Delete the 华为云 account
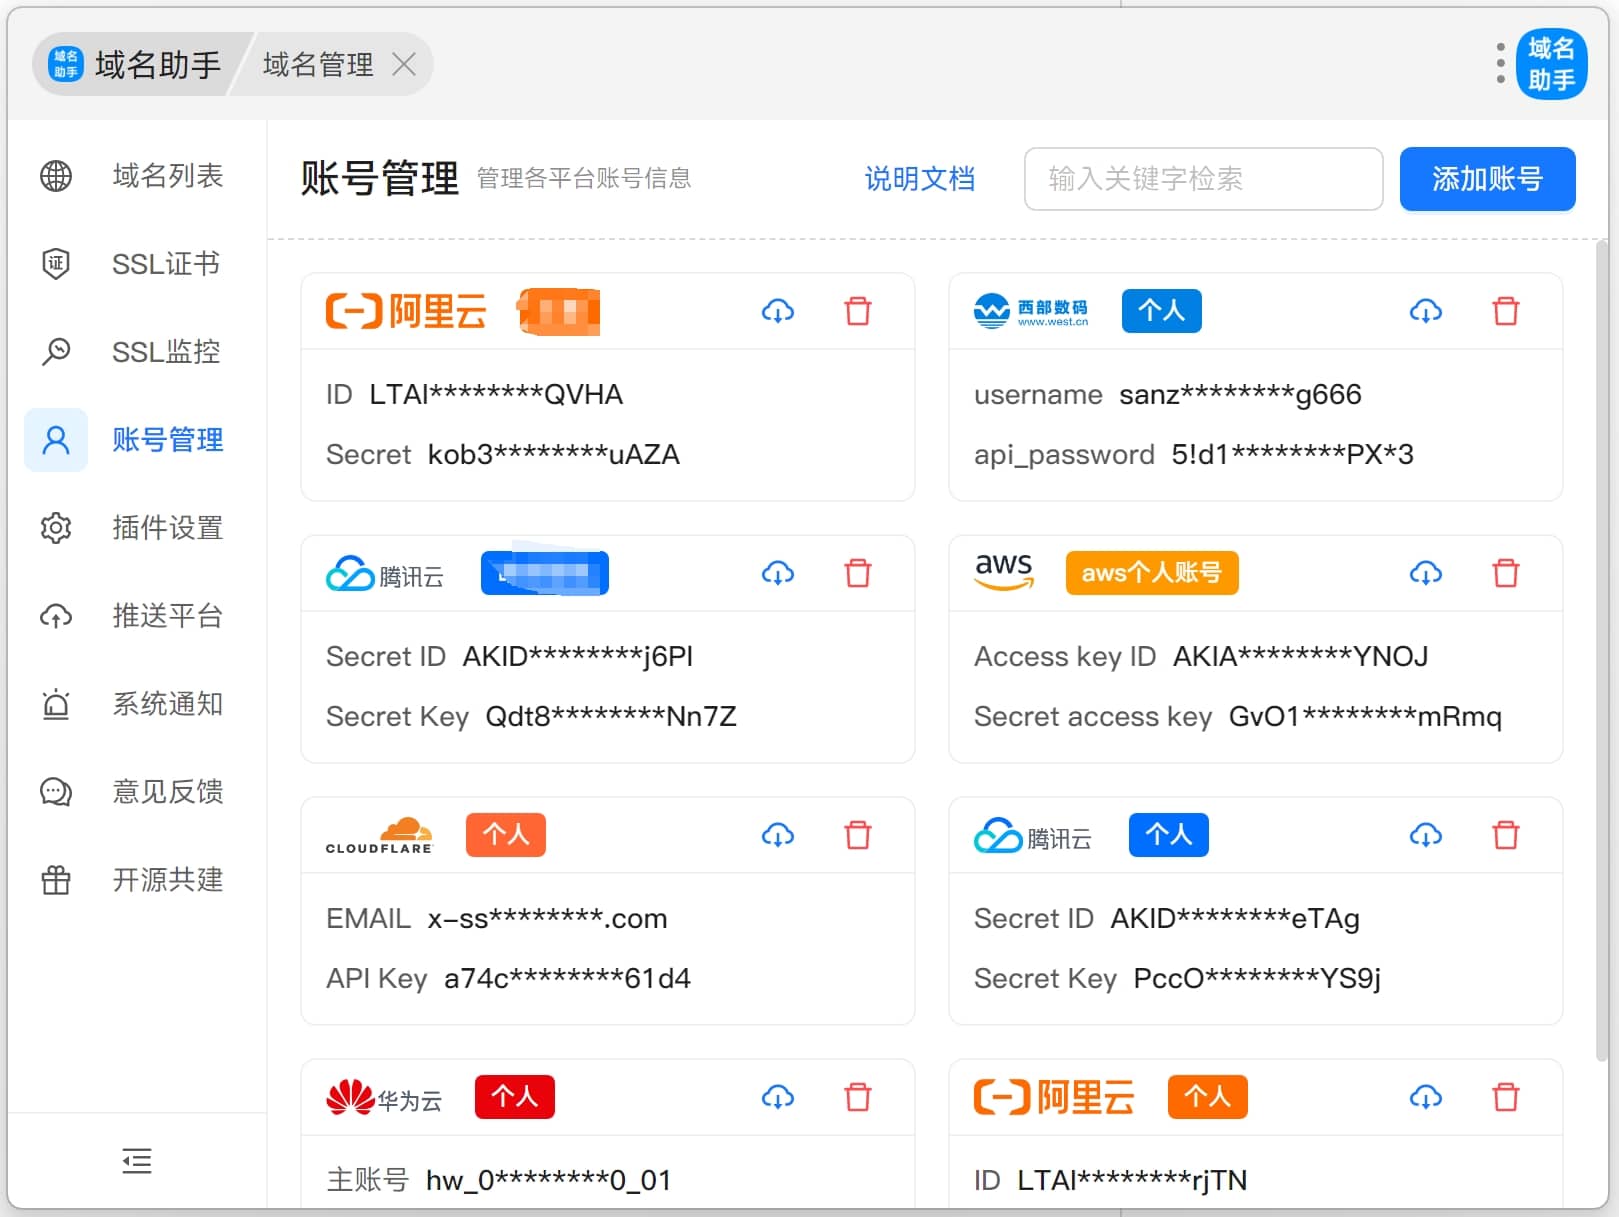Viewport: 1619px width, 1217px height. (x=858, y=1097)
